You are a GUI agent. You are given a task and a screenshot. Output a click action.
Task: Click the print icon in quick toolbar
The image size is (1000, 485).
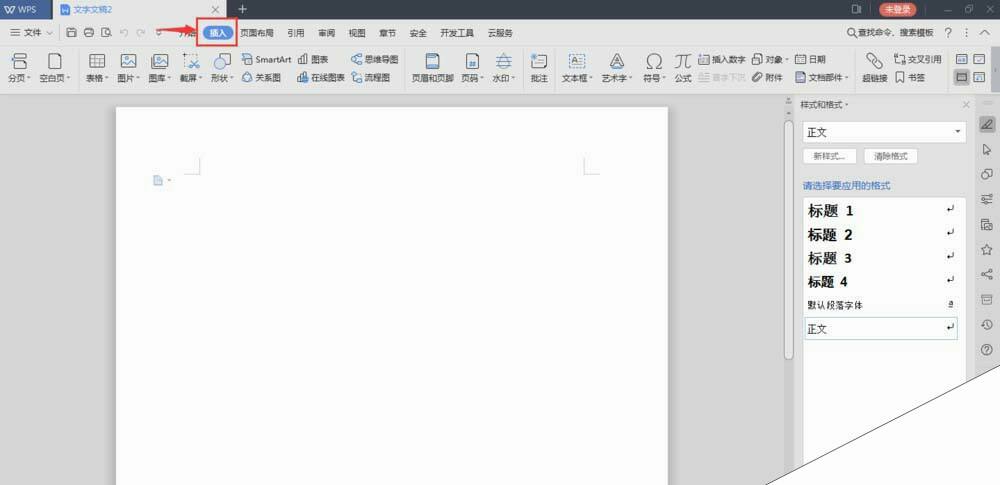pyautogui.click(x=89, y=33)
